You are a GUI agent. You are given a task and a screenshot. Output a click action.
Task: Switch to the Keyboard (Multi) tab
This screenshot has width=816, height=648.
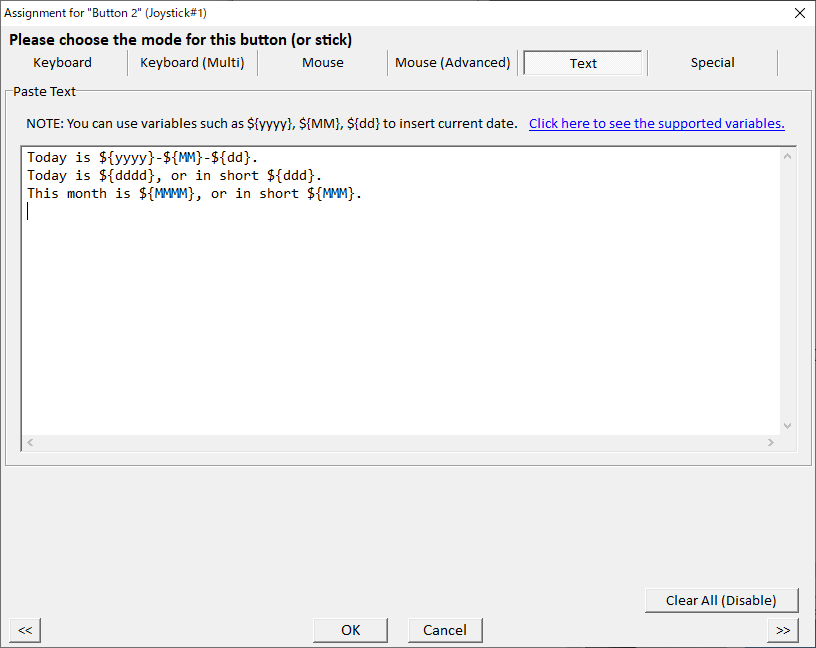pos(192,62)
